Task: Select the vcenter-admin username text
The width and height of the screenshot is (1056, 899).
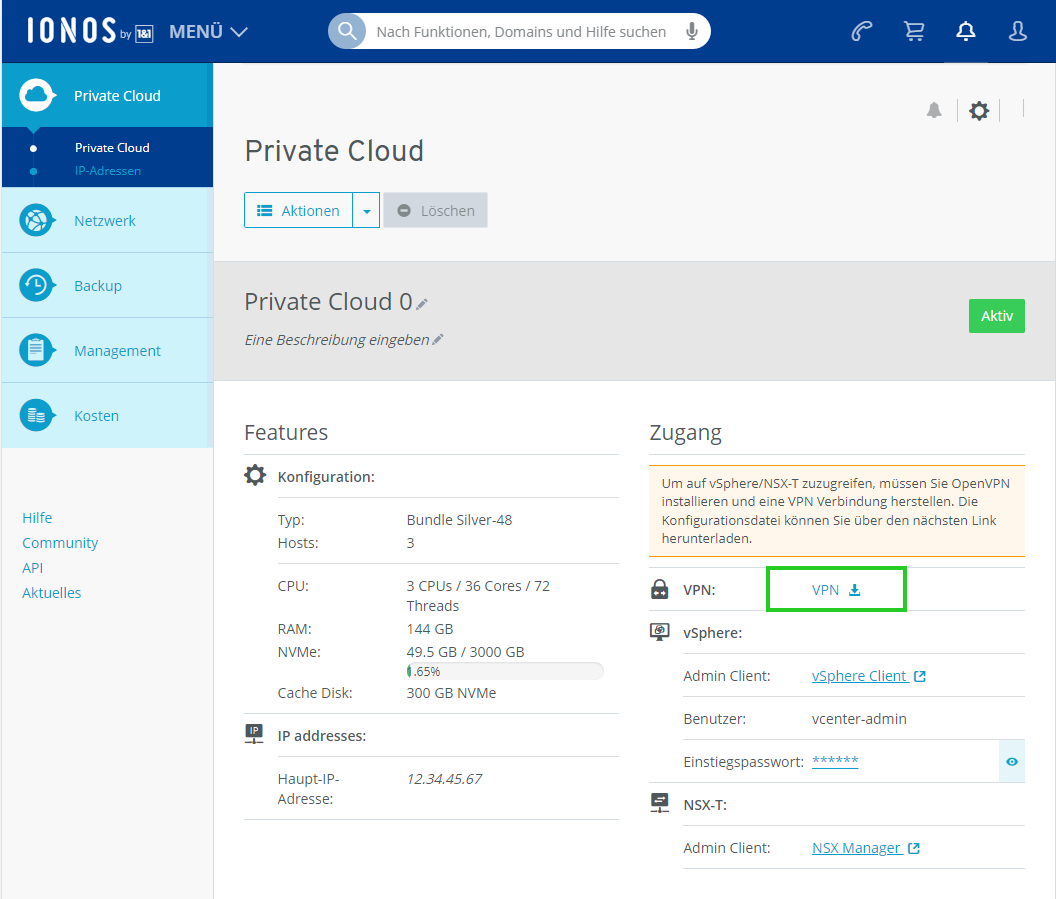Action: (859, 719)
